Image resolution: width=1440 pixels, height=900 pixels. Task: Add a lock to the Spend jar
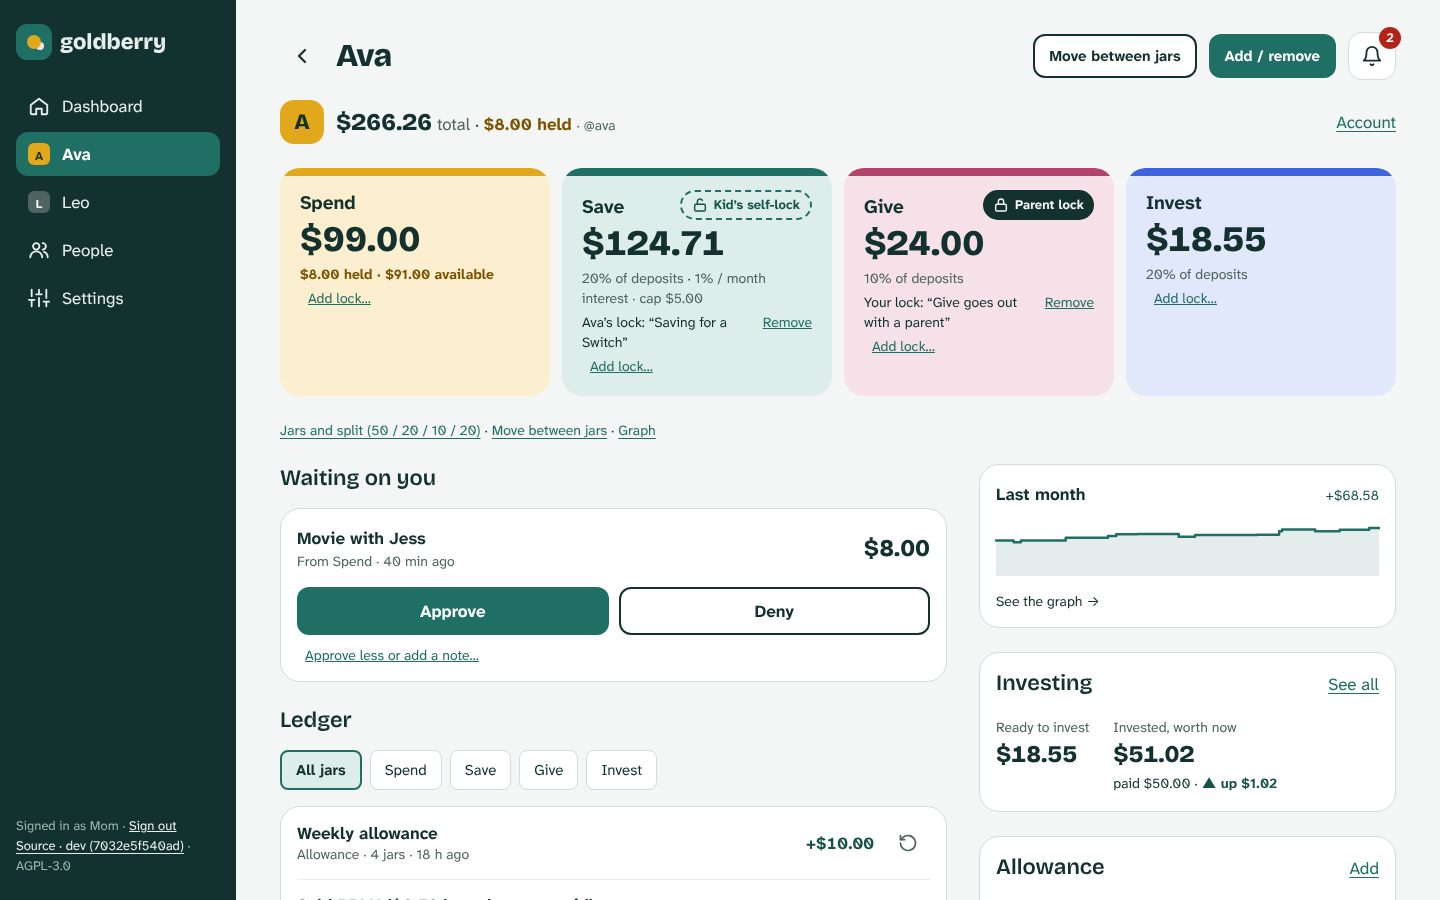tap(339, 298)
